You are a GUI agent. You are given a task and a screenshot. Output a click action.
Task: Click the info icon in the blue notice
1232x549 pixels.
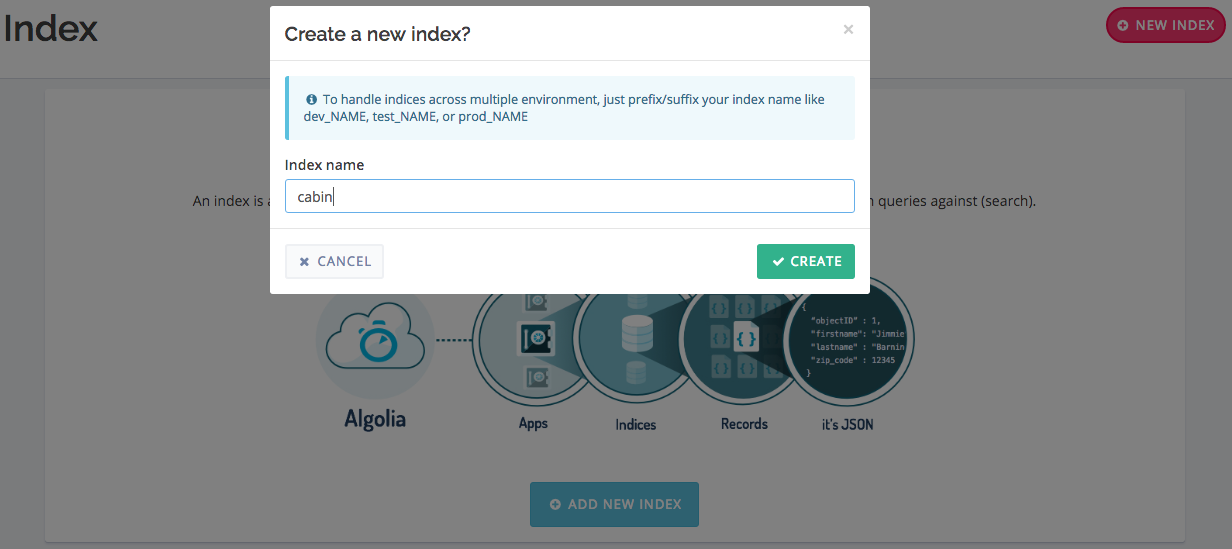[311, 100]
